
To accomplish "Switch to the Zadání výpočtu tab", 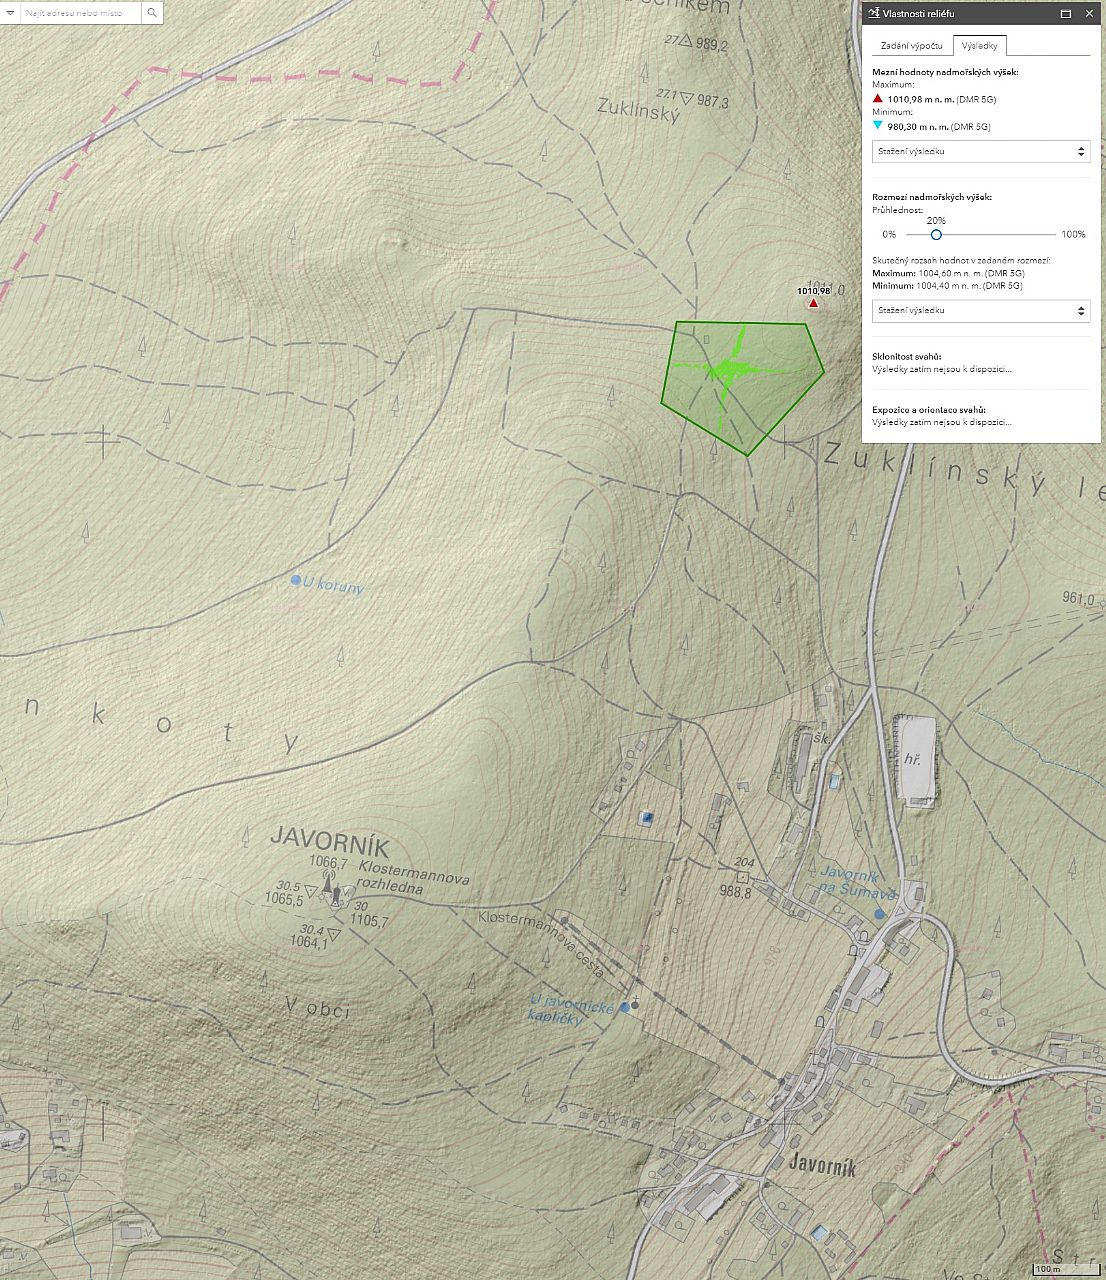I will [911, 46].
